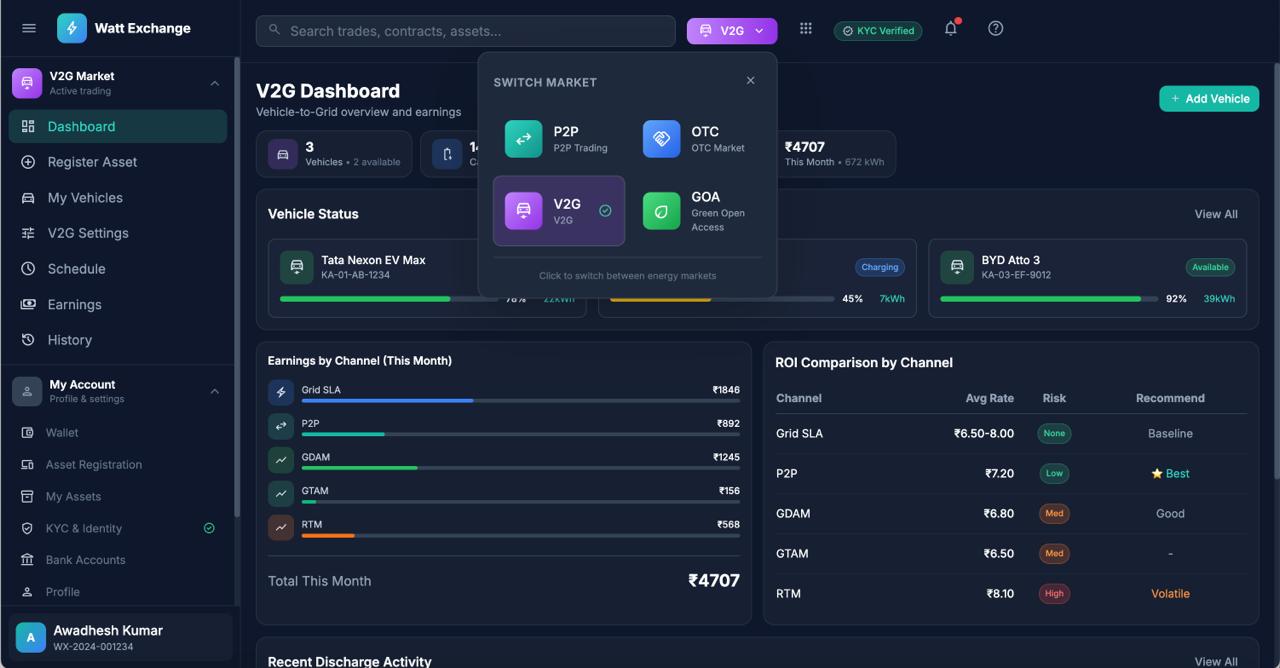Select the P2P Trading icon
The height and width of the screenshot is (668, 1280).
[x=524, y=140]
